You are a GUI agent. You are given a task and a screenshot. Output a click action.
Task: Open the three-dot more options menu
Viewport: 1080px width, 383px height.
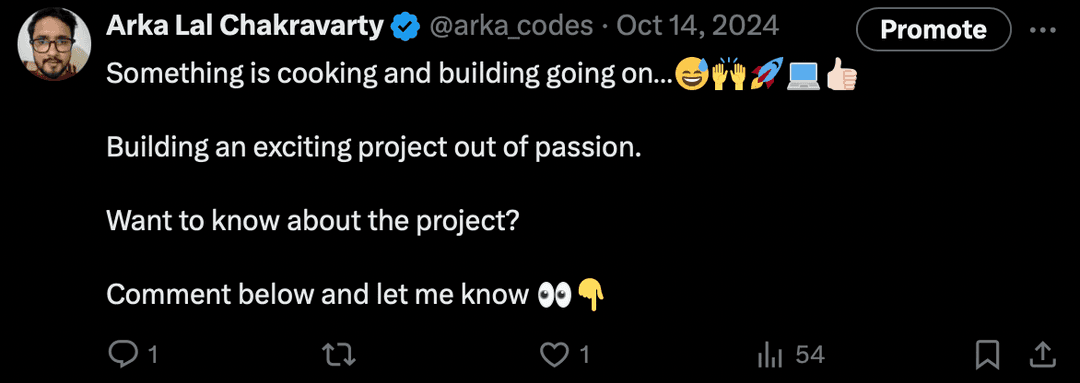coord(1042,30)
